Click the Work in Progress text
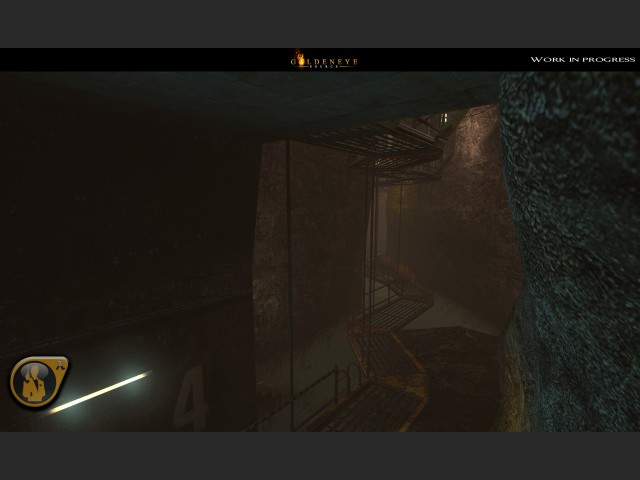 tap(582, 60)
